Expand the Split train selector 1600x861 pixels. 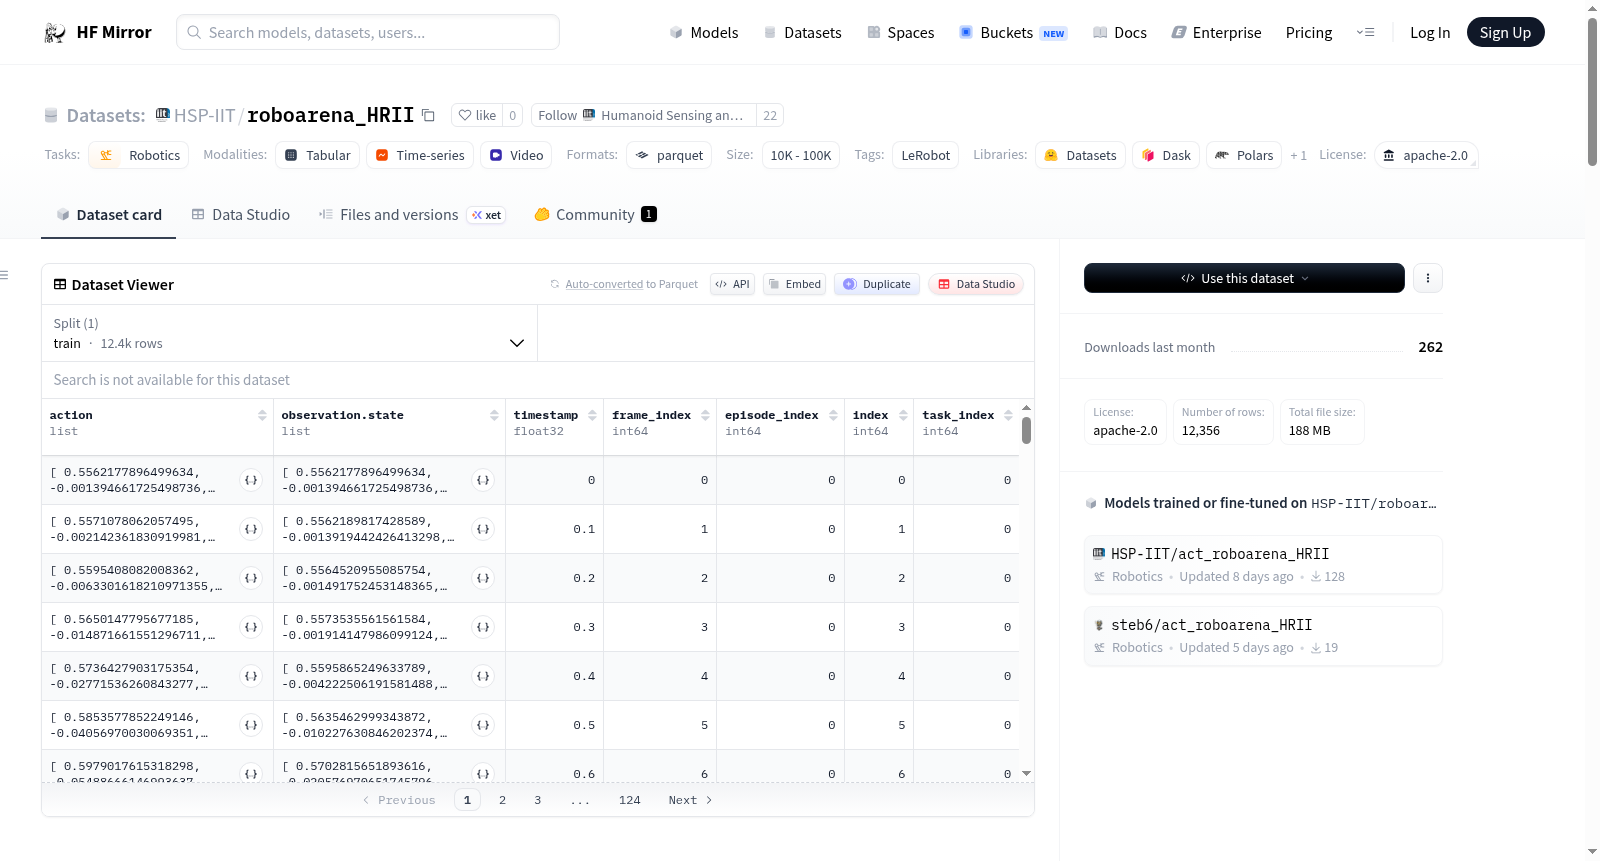289,333
